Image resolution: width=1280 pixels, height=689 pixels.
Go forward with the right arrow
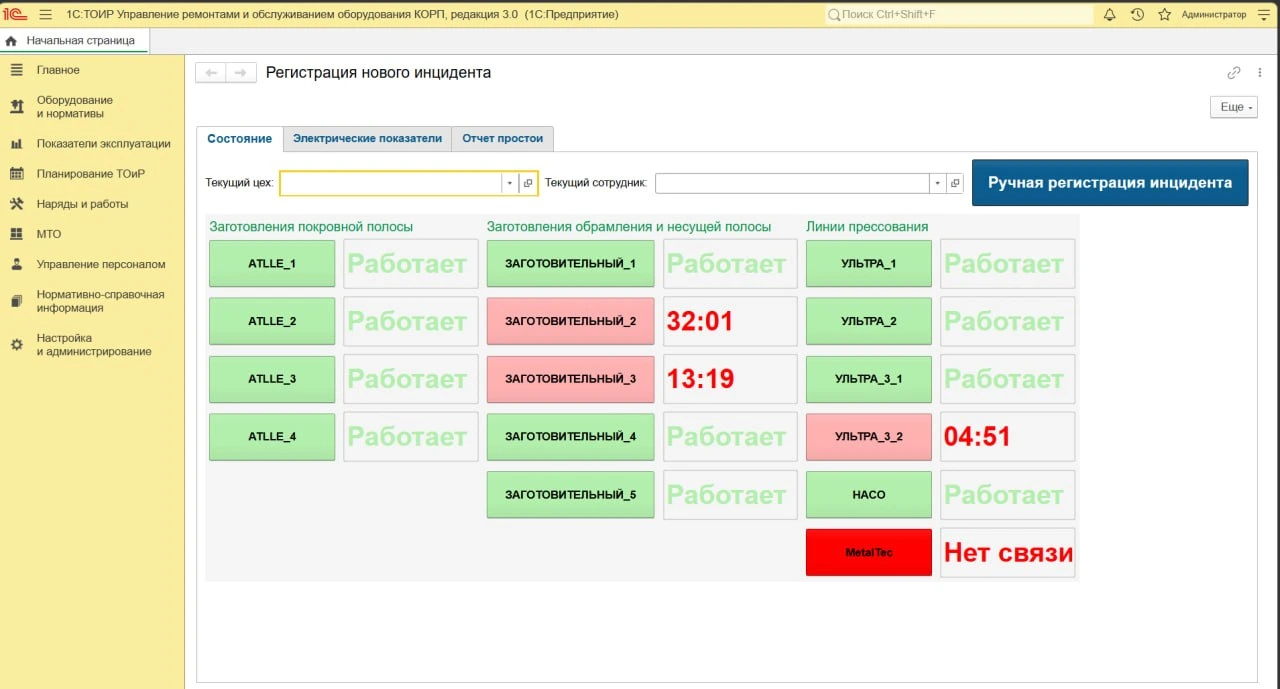240,73
